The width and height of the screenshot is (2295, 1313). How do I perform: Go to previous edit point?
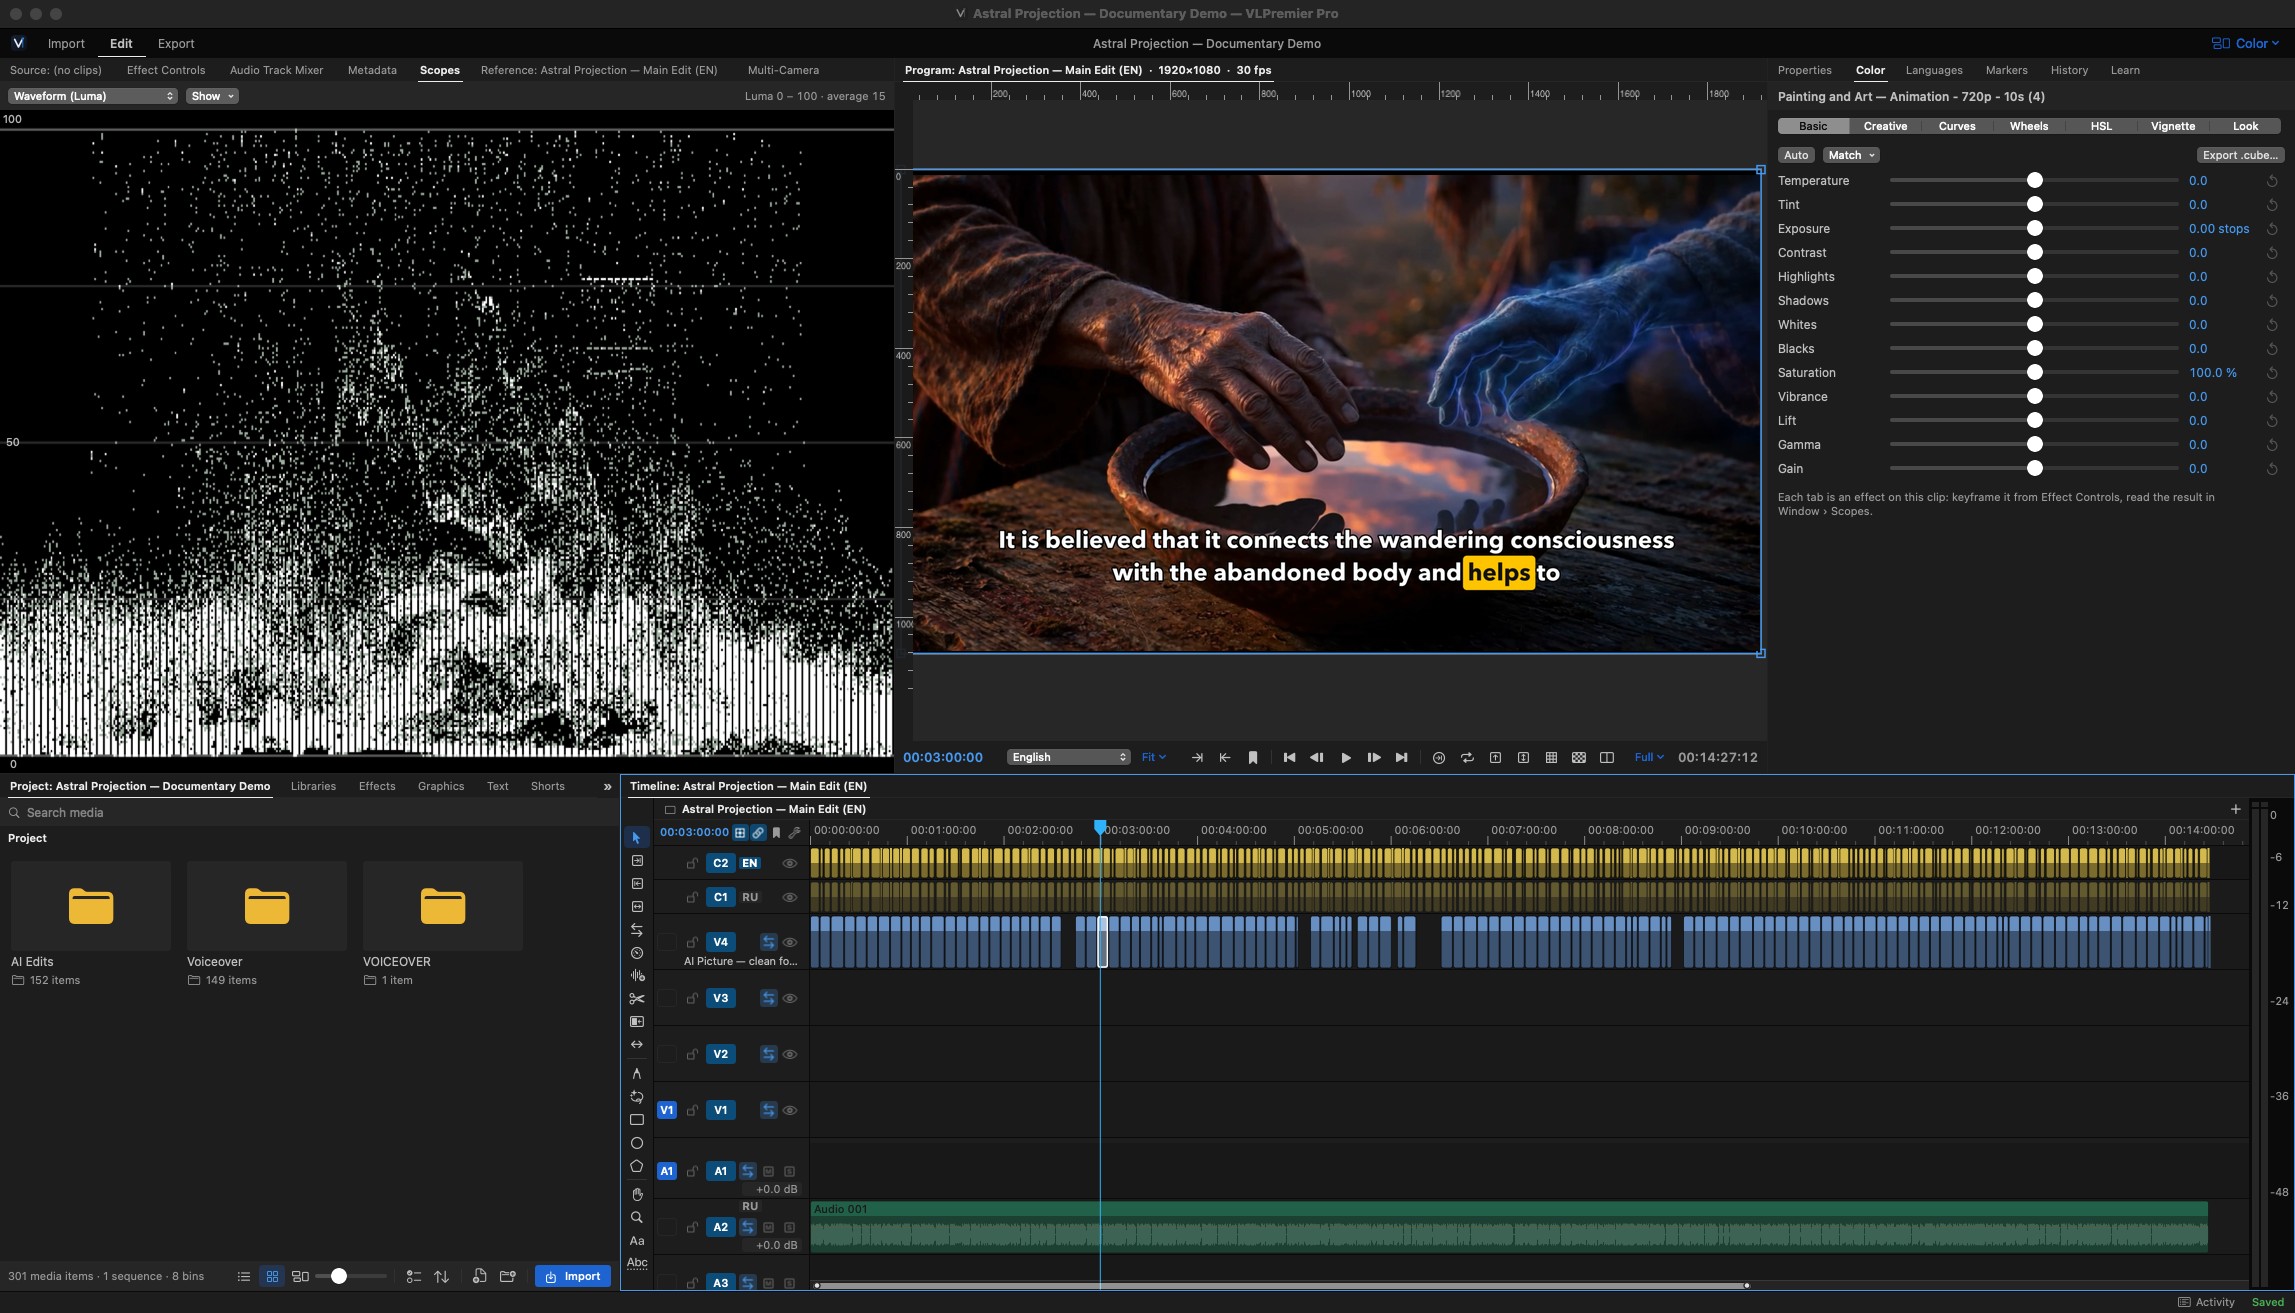pyautogui.click(x=1289, y=758)
